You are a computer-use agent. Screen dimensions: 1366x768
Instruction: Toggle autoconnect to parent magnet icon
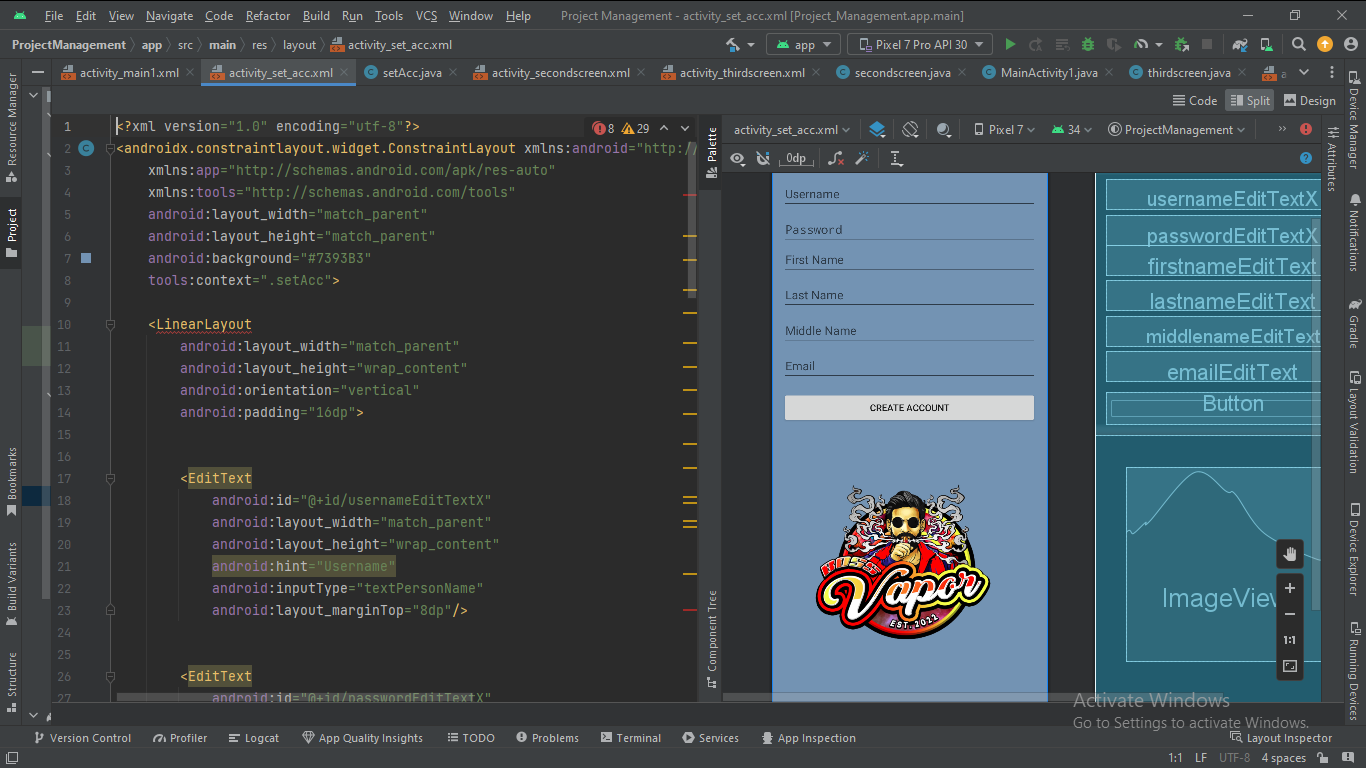click(763, 159)
